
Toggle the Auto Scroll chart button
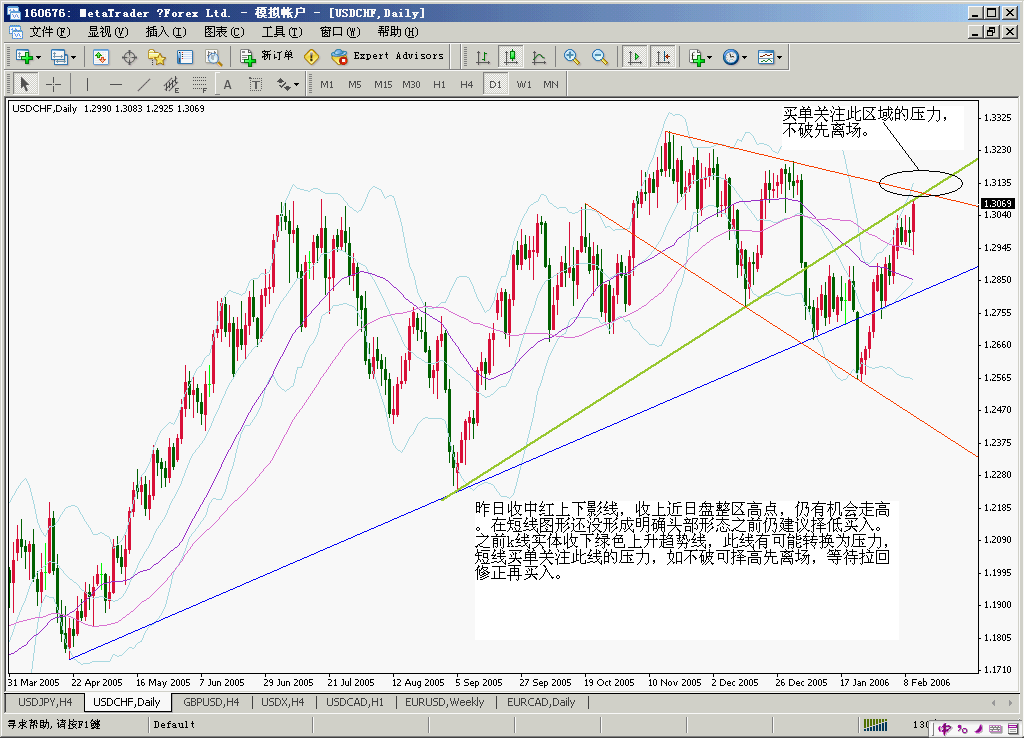(x=634, y=57)
